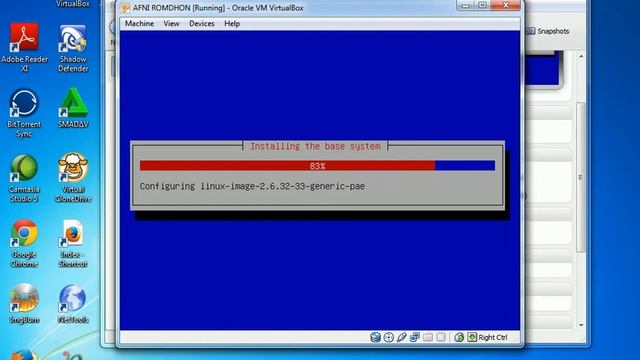Select Google Chrome desktop icon

pos(24,243)
